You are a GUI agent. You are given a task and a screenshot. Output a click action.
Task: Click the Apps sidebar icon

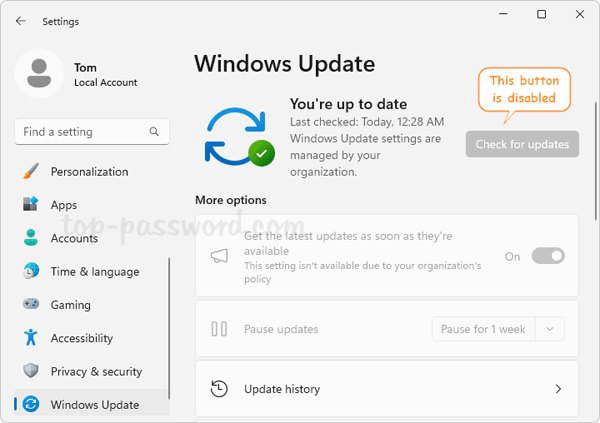tap(31, 204)
